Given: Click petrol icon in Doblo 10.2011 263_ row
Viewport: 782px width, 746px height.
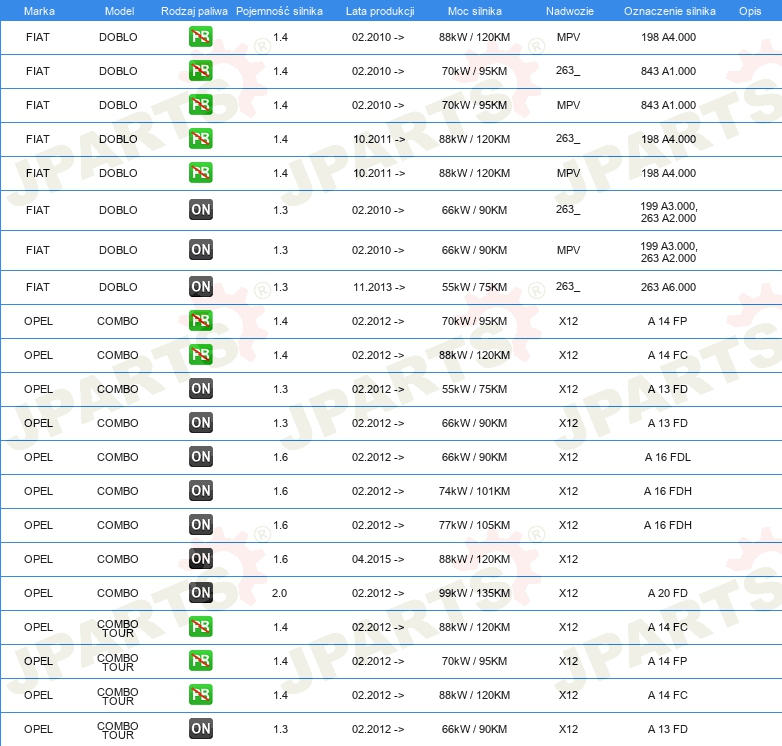Looking at the screenshot, I should point(200,139).
